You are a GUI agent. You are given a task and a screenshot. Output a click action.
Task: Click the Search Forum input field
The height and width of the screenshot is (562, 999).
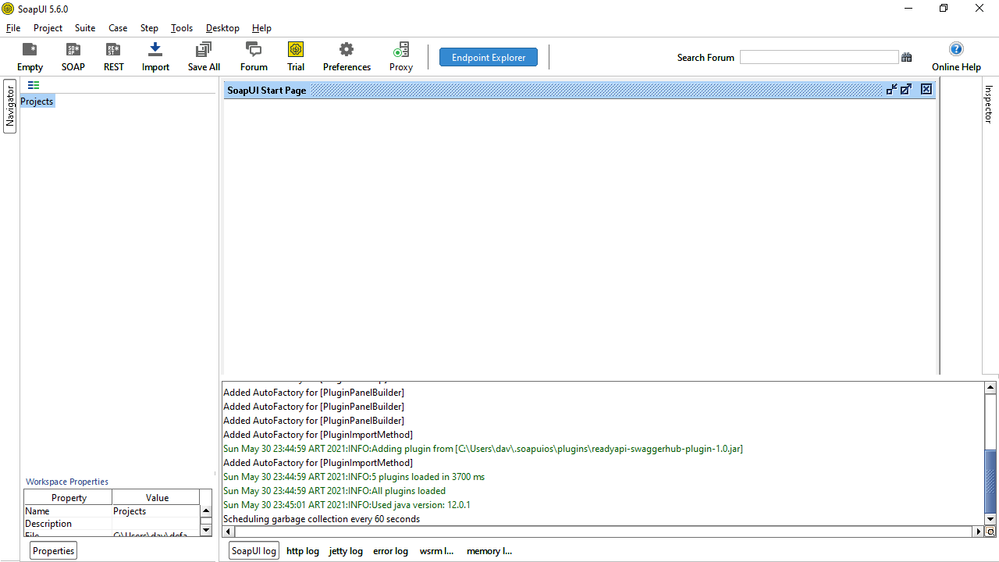pyautogui.click(x=818, y=58)
